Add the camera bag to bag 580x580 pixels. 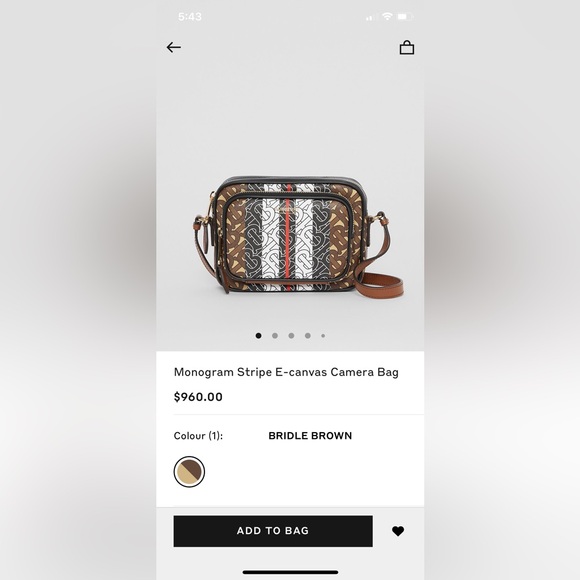[273, 531]
